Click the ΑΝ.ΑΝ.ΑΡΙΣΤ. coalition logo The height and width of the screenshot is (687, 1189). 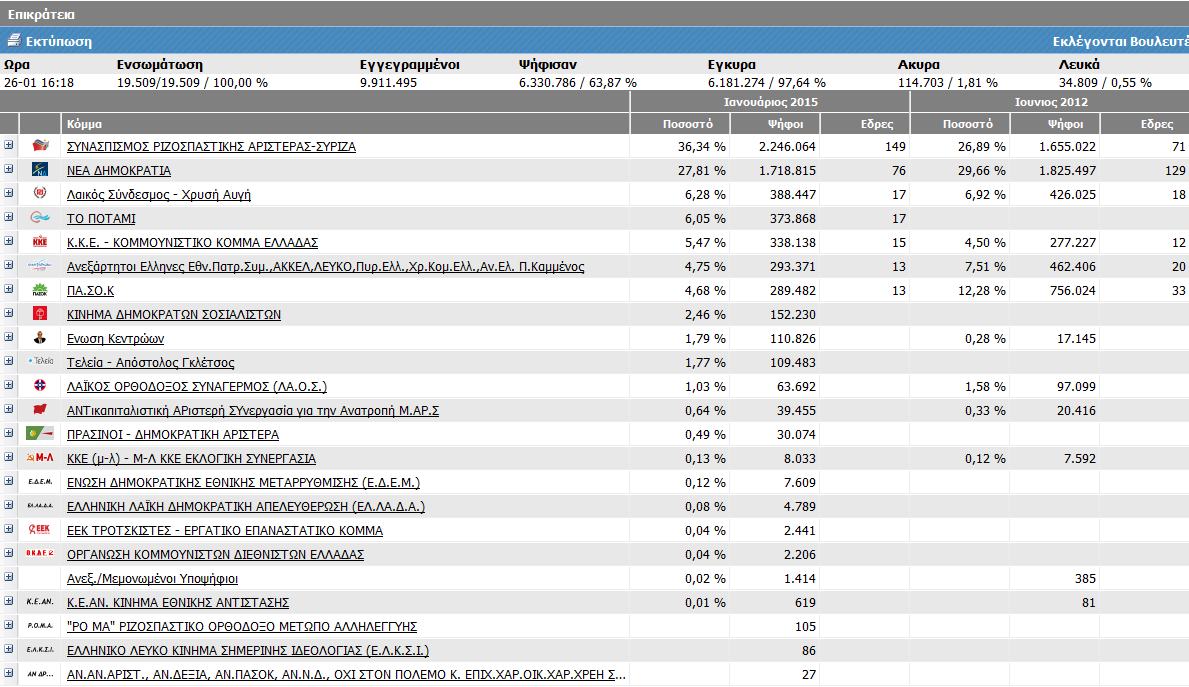pos(40,673)
